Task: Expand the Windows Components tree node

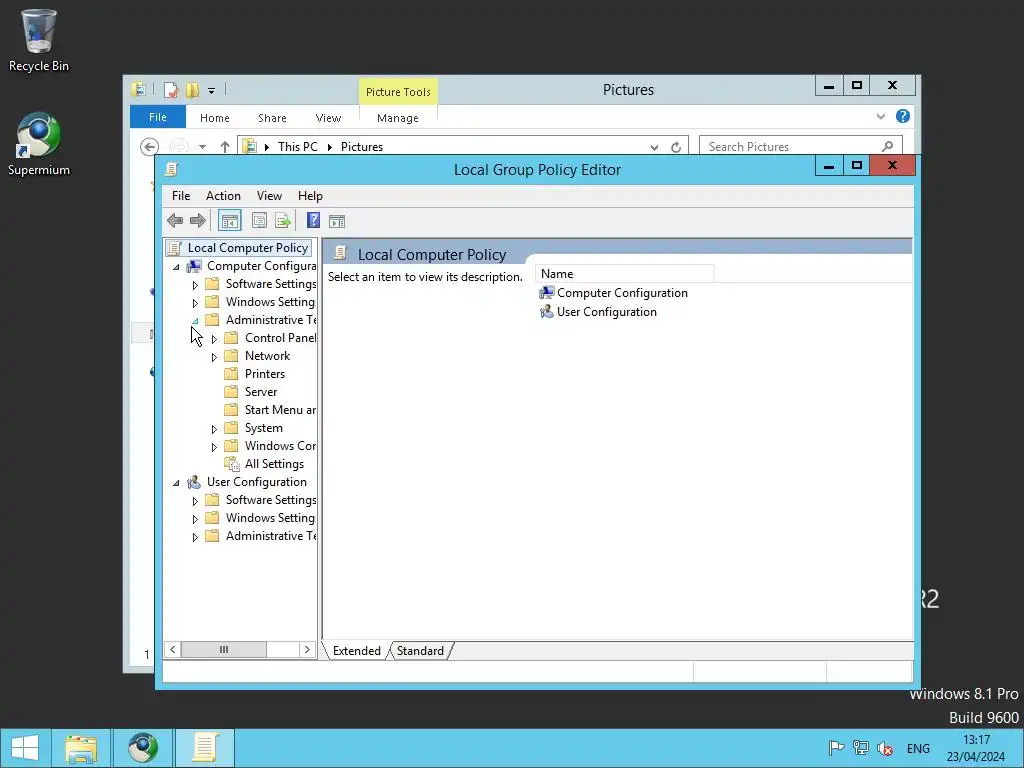Action: (x=214, y=447)
